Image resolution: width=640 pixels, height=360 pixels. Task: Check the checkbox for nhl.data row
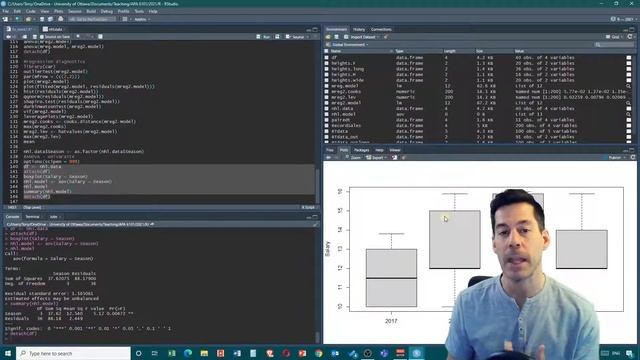pyautogui.click(x=326, y=109)
